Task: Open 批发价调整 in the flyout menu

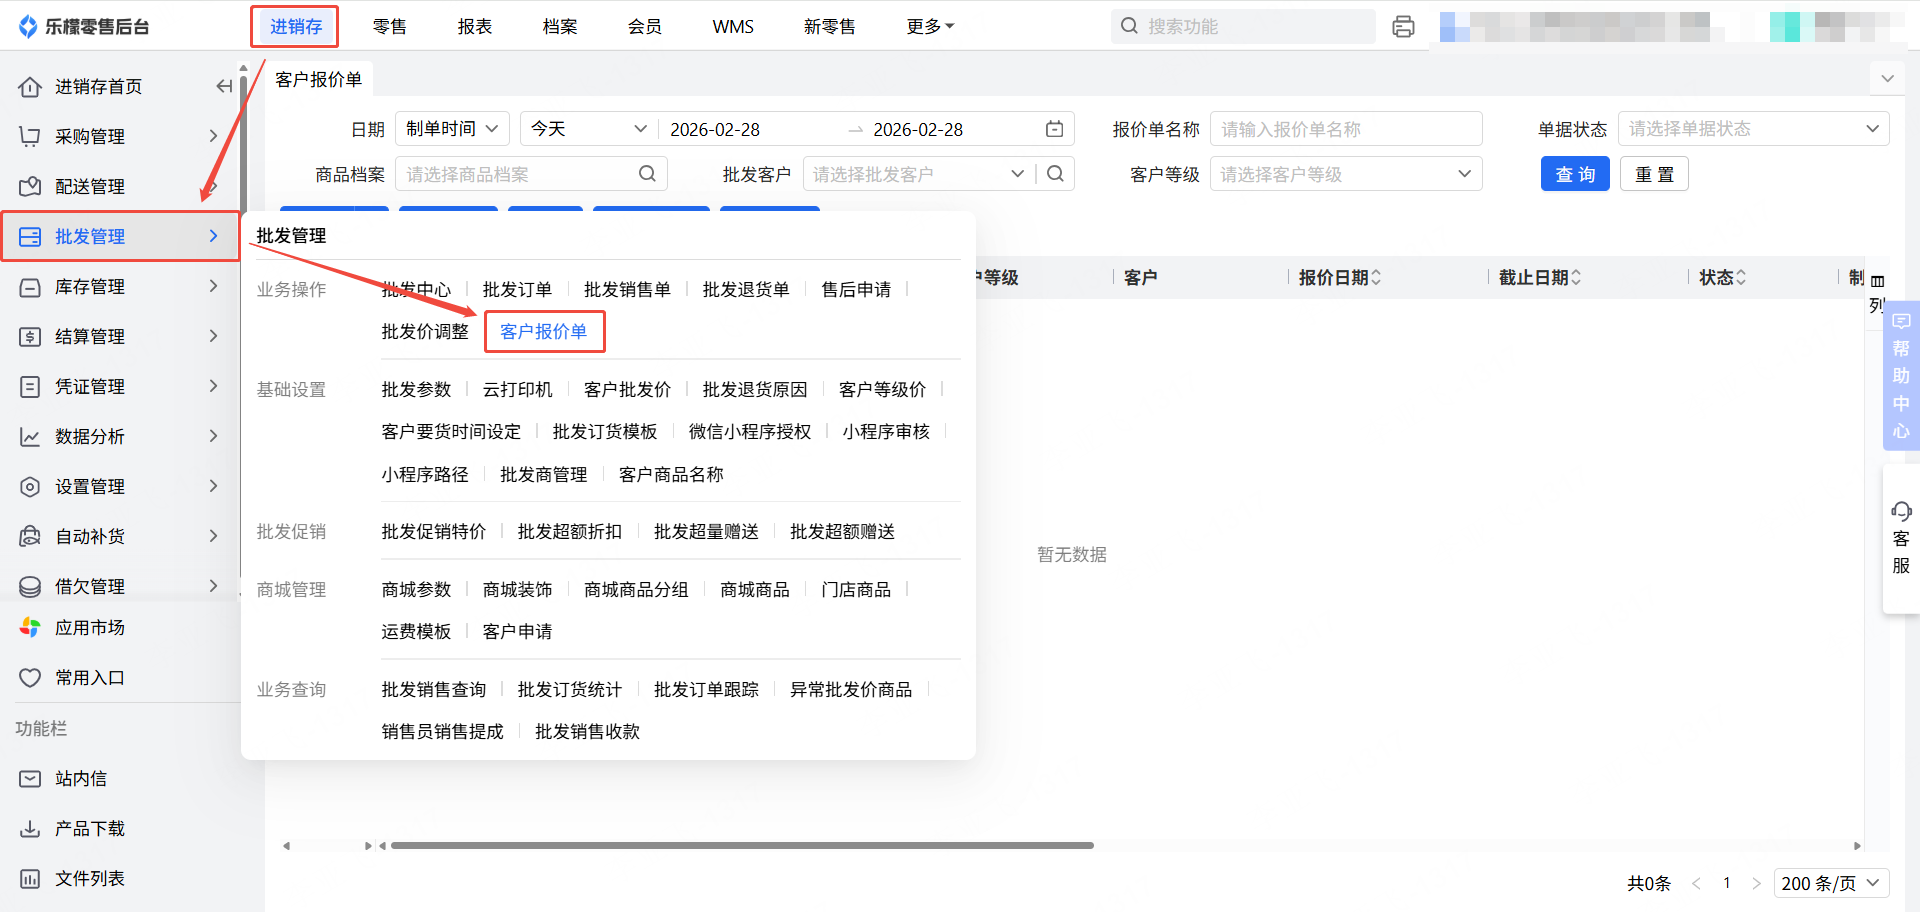Action: [425, 332]
